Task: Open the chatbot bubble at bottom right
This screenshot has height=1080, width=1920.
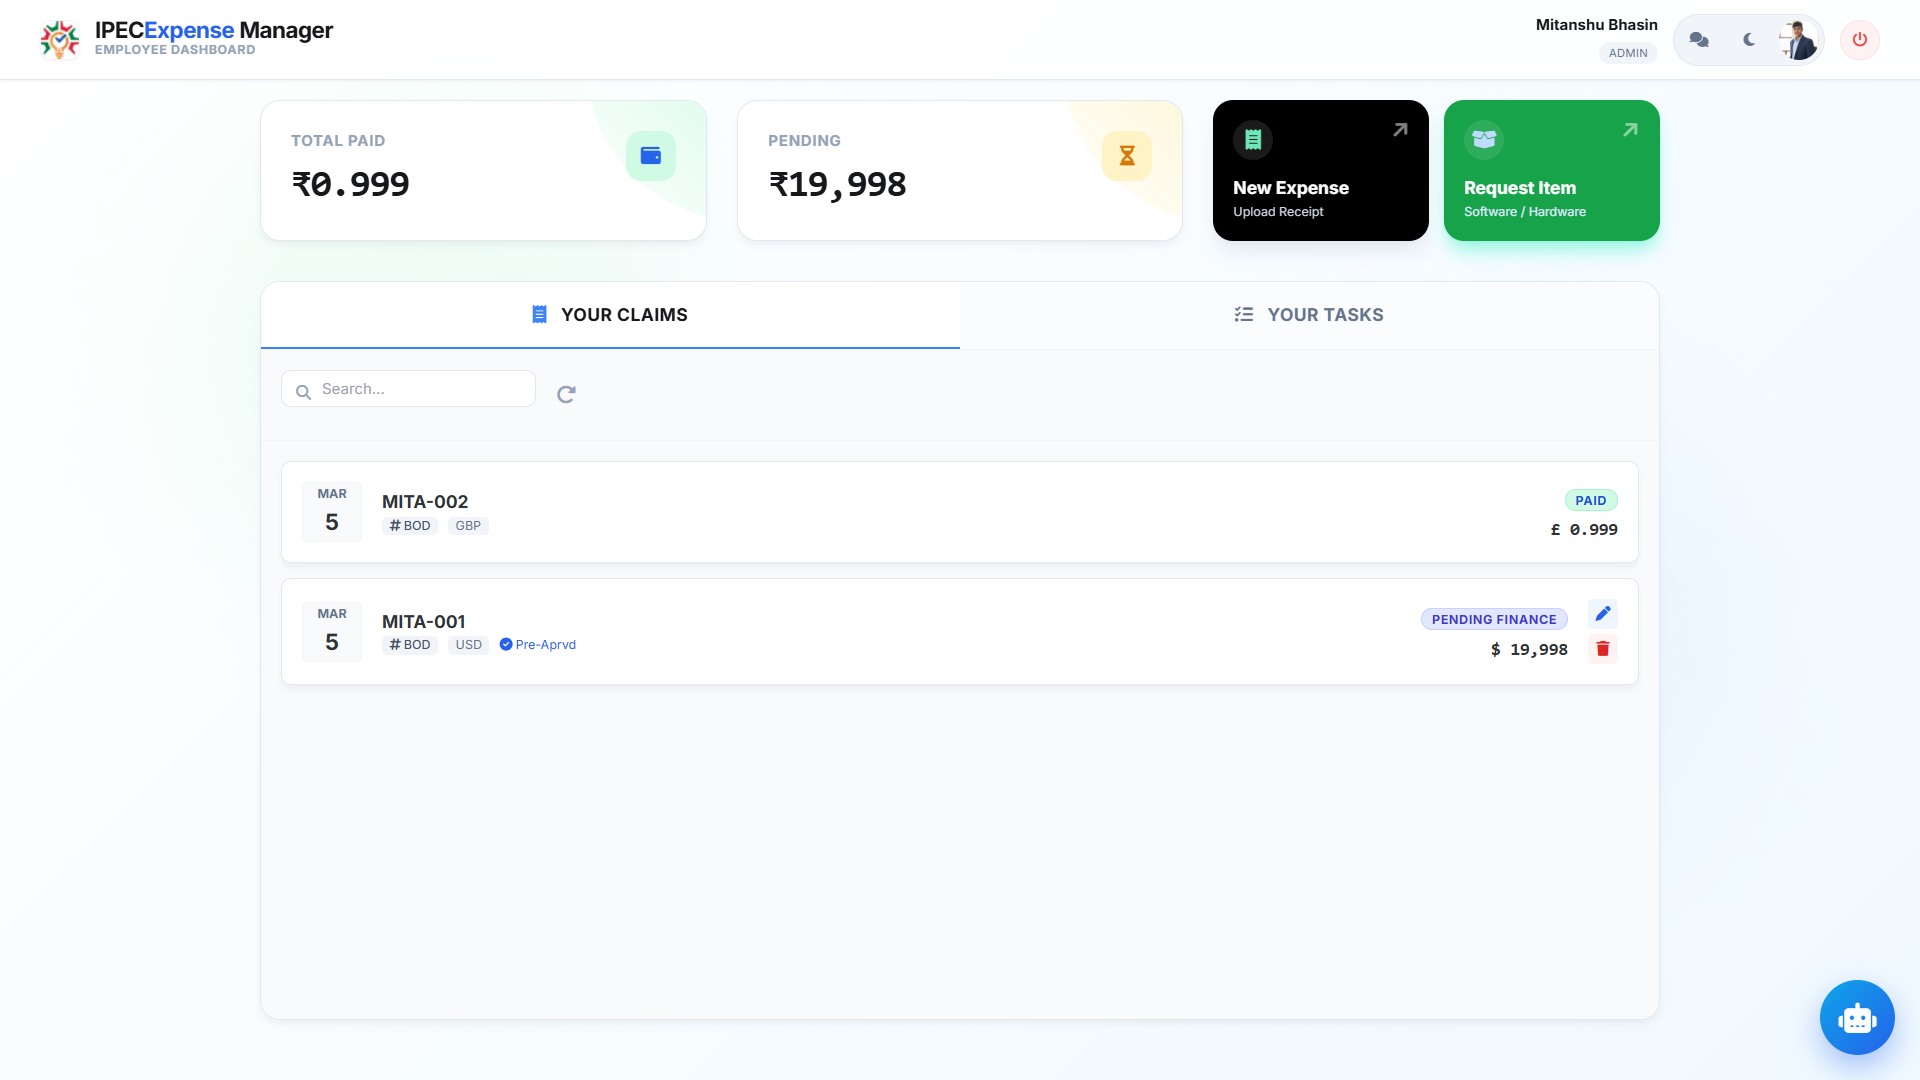Action: click(x=1857, y=1017)
